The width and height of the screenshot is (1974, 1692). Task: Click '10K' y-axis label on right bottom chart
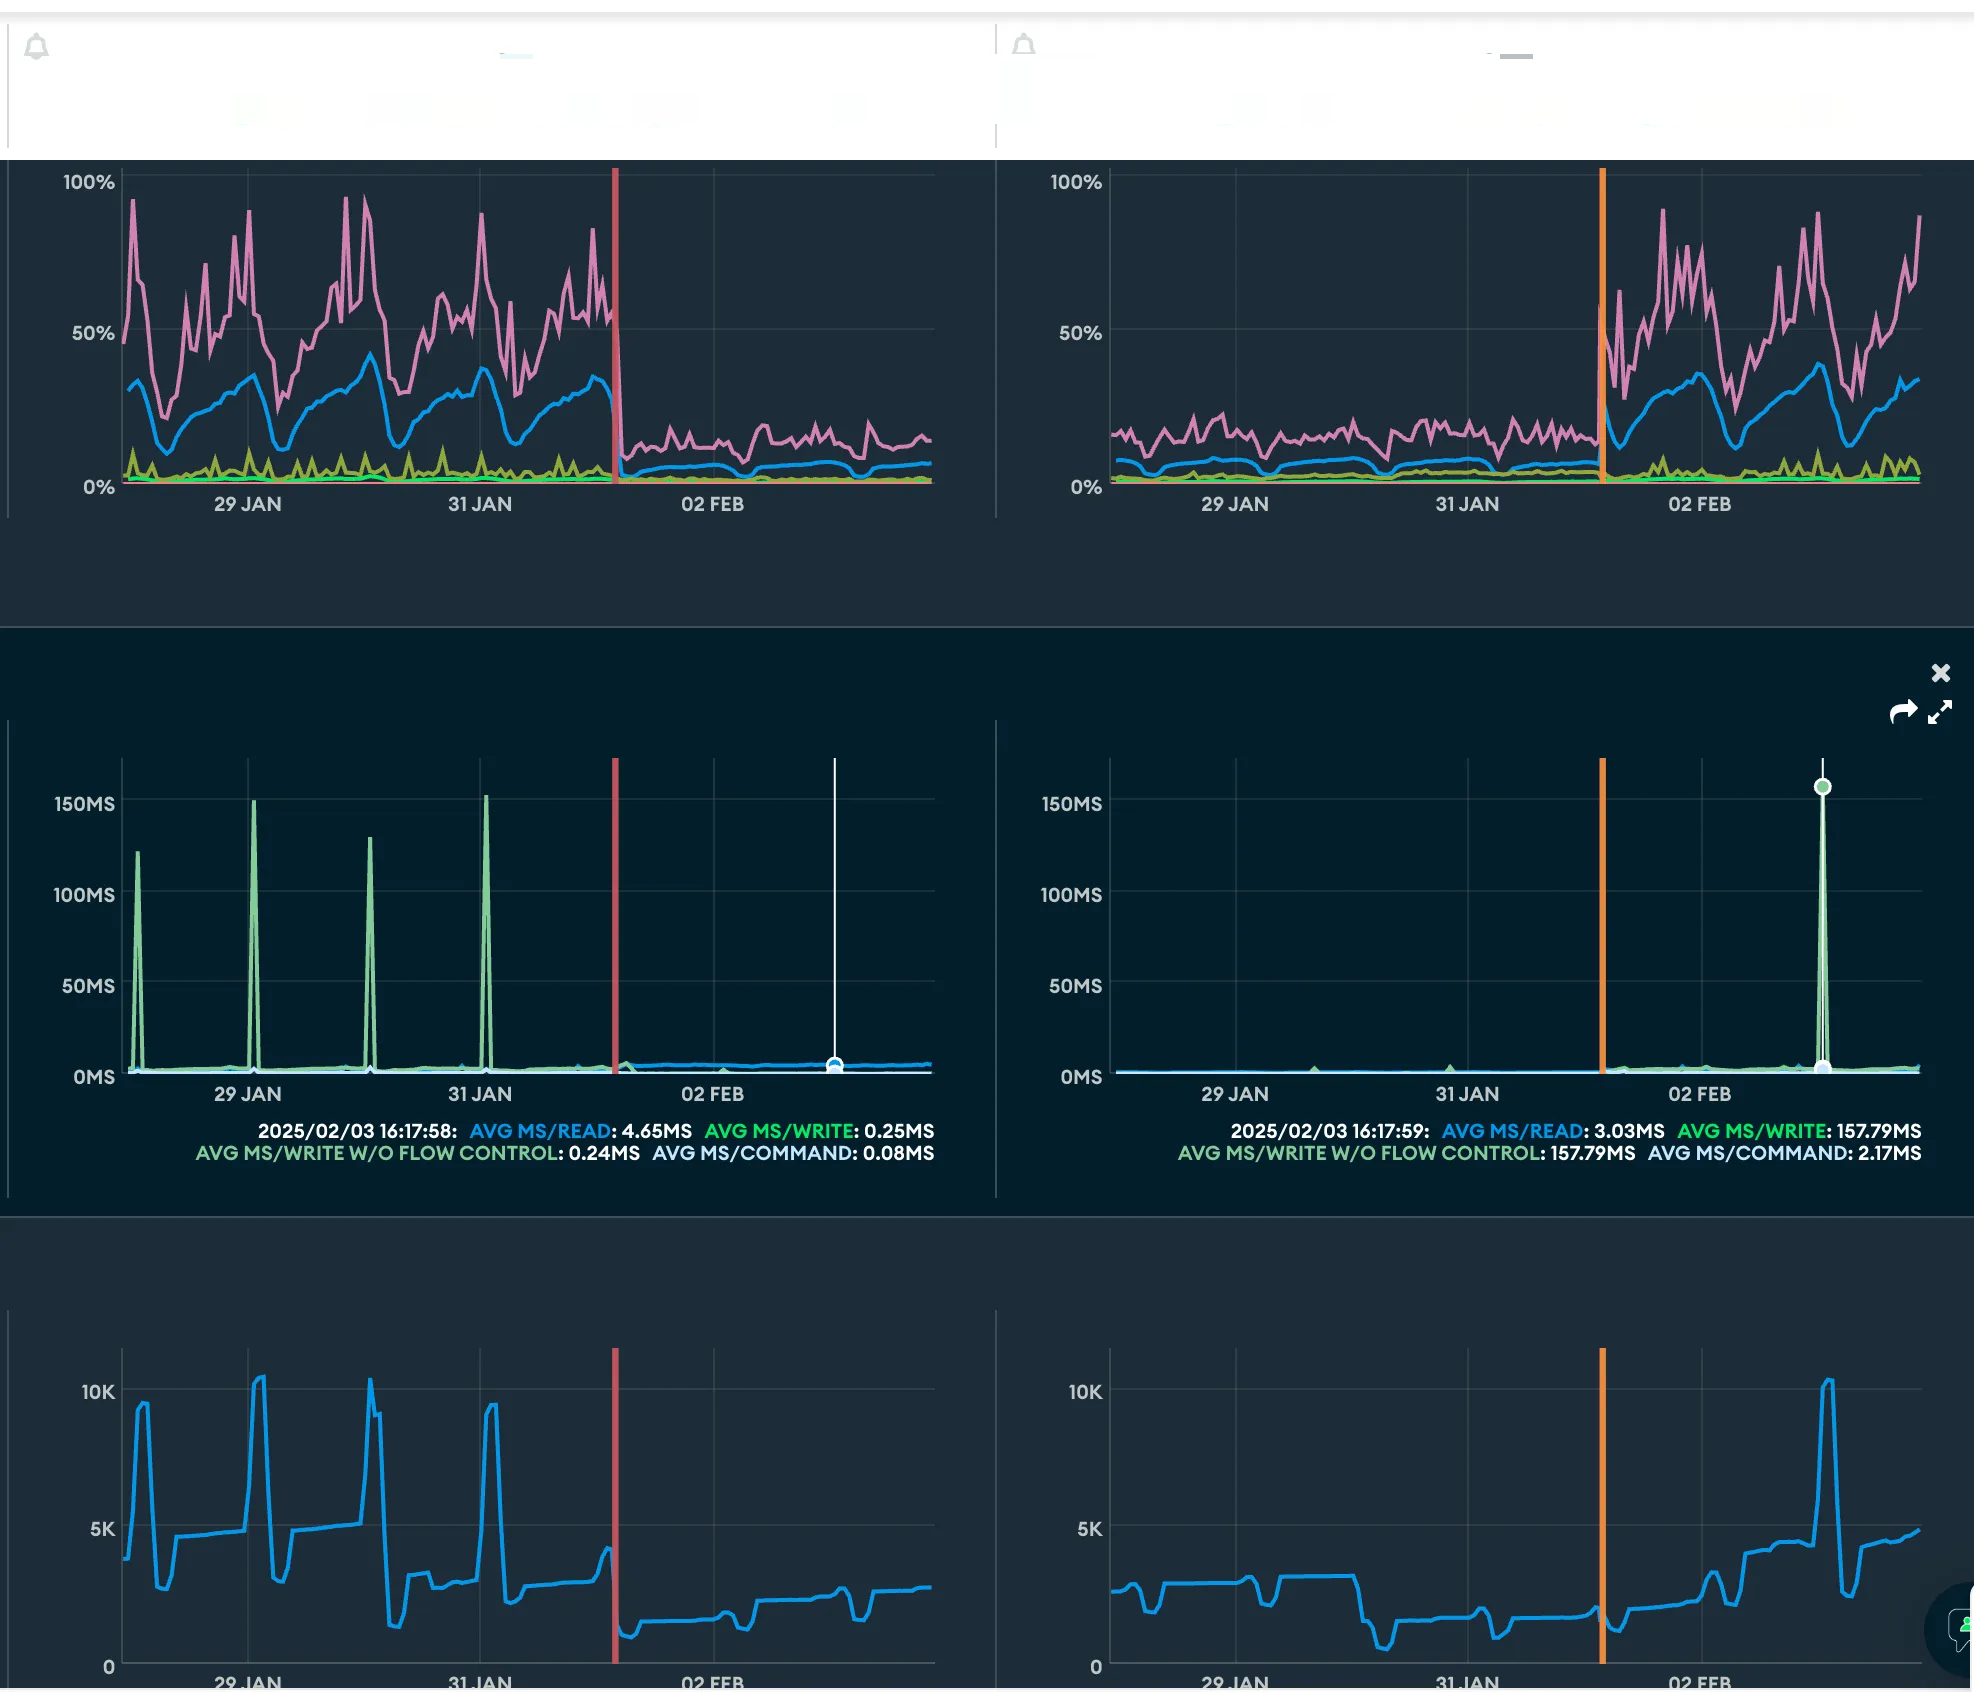point(1085,1392)
